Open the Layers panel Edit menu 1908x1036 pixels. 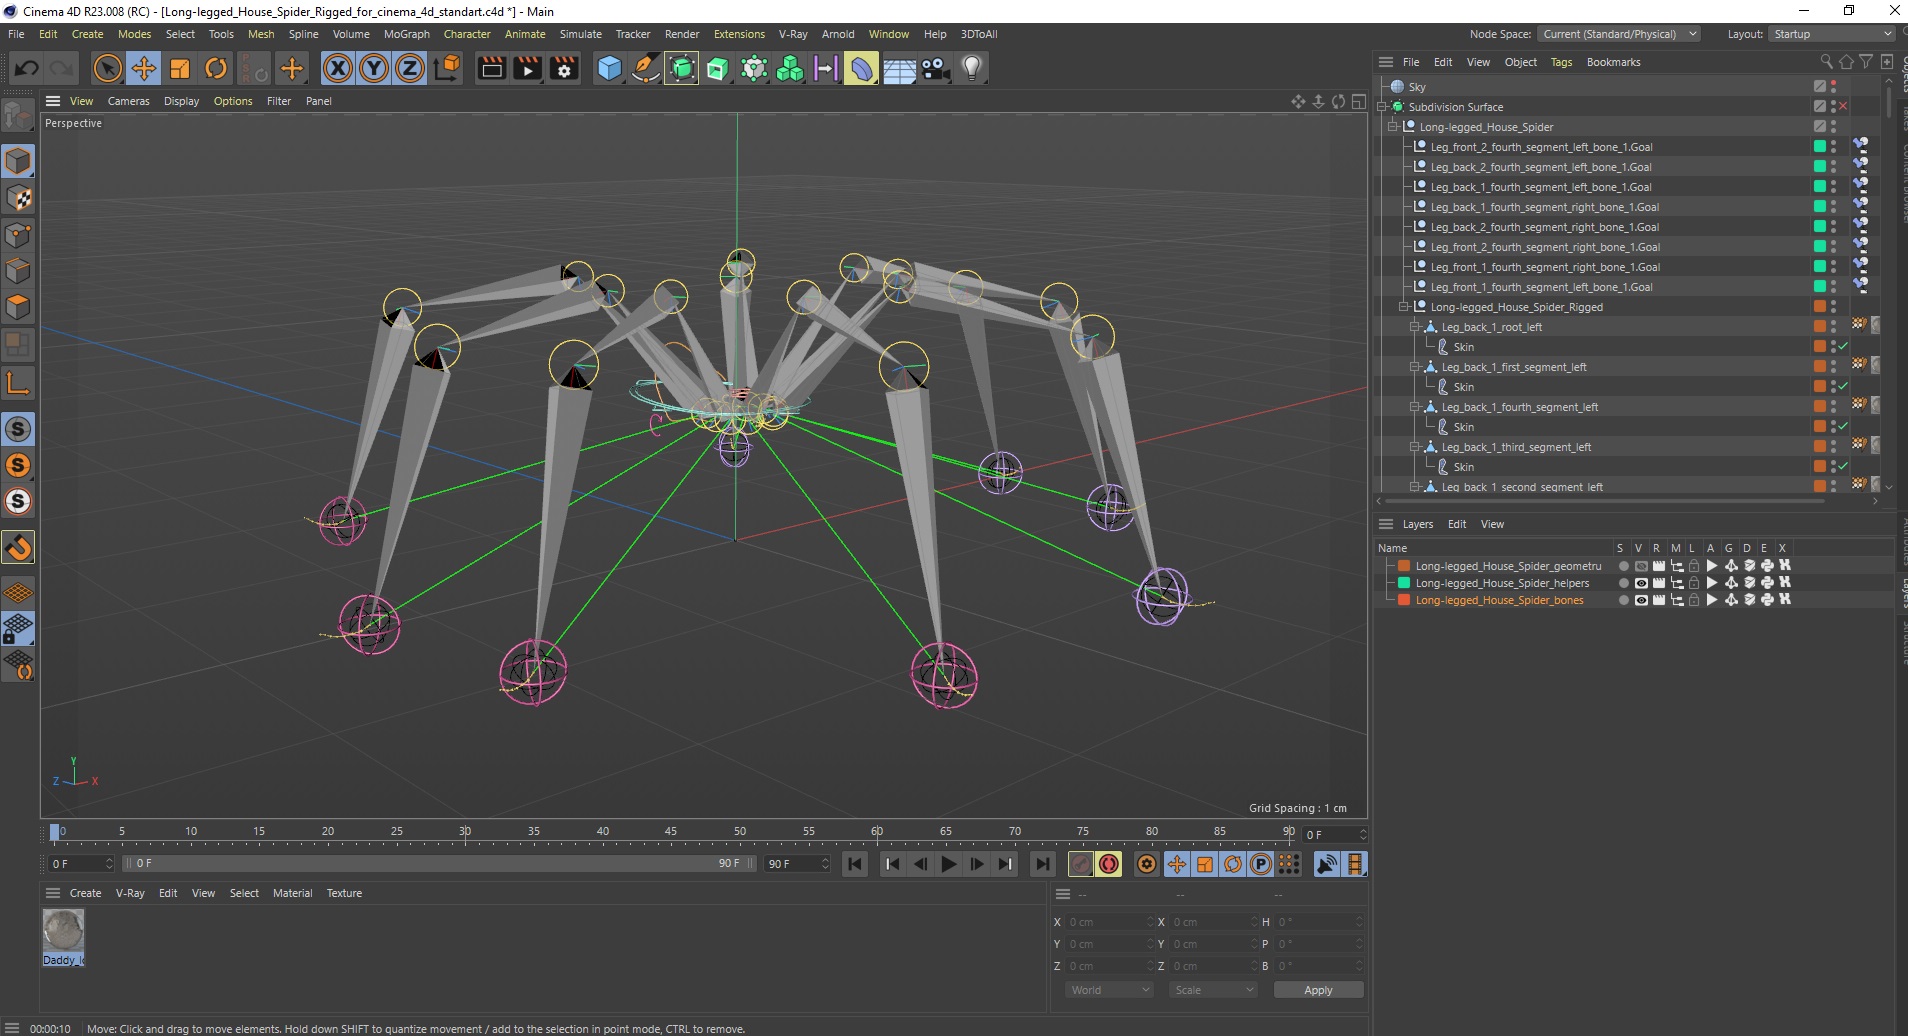[1457, 524]
